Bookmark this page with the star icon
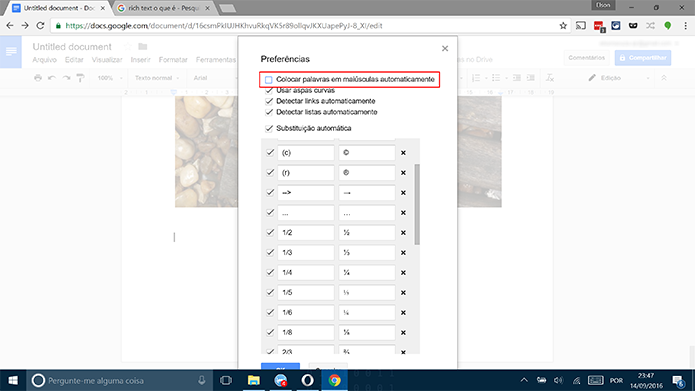The height and width of the screenshot is (391, 695). [x=563, y=26]
